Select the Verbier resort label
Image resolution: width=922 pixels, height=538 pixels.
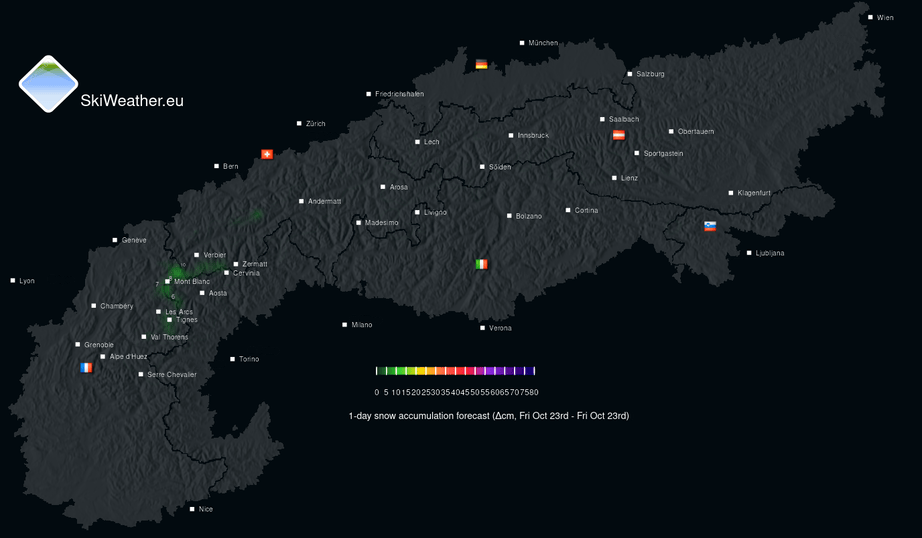[215, 255]
